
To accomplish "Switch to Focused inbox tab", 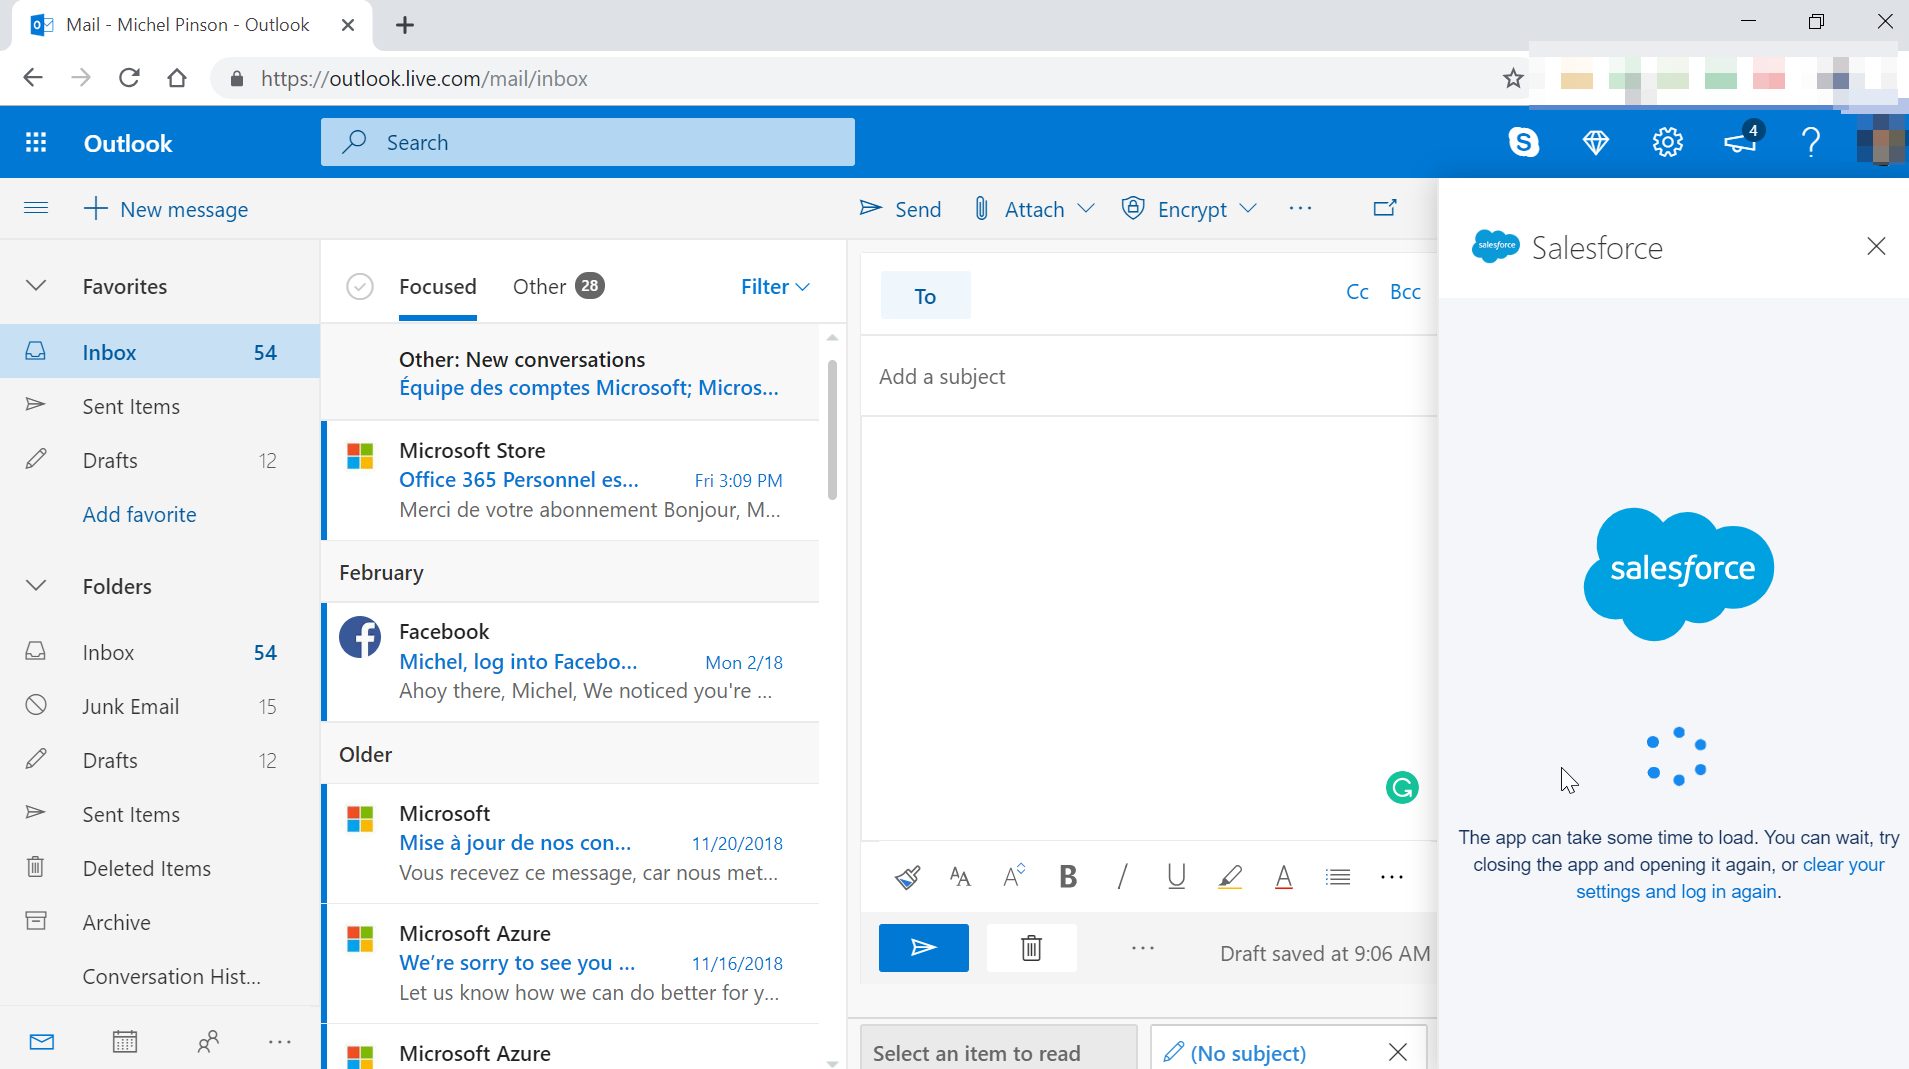I will pos(438,287).
